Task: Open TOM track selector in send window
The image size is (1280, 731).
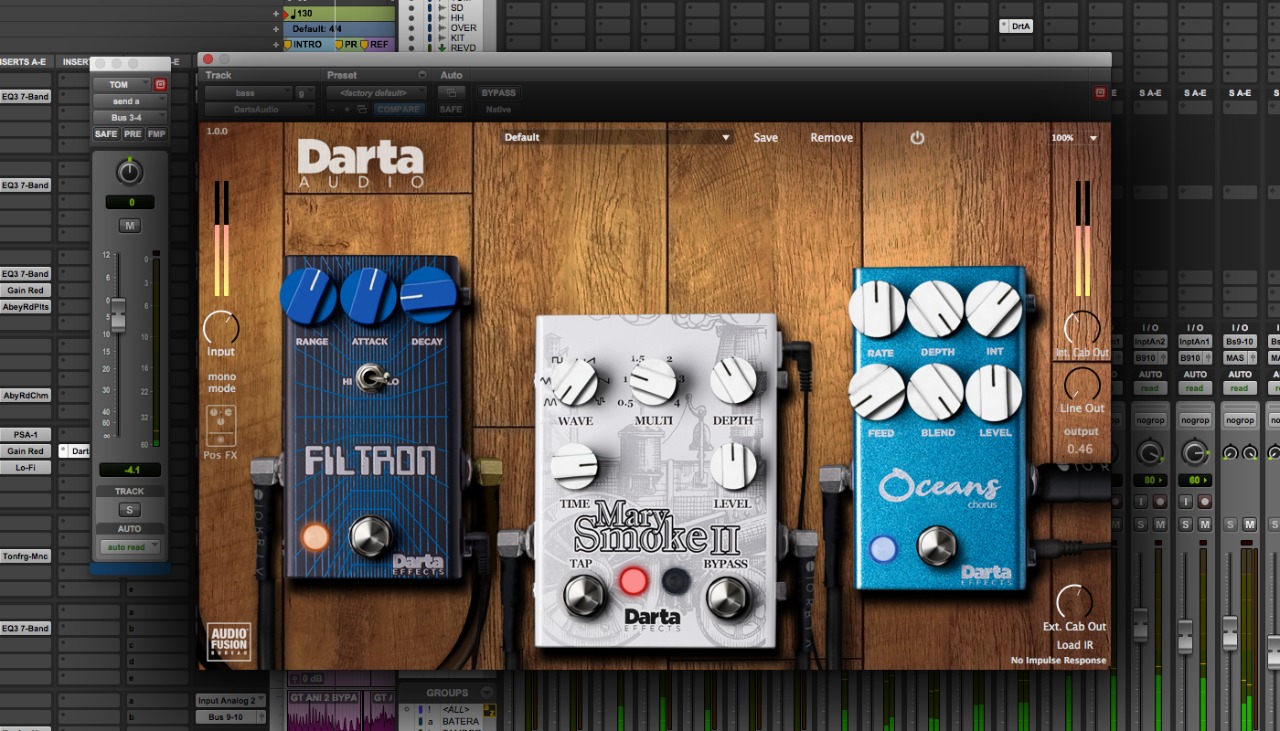Action: pyautogui.click(x=122, y=85)
